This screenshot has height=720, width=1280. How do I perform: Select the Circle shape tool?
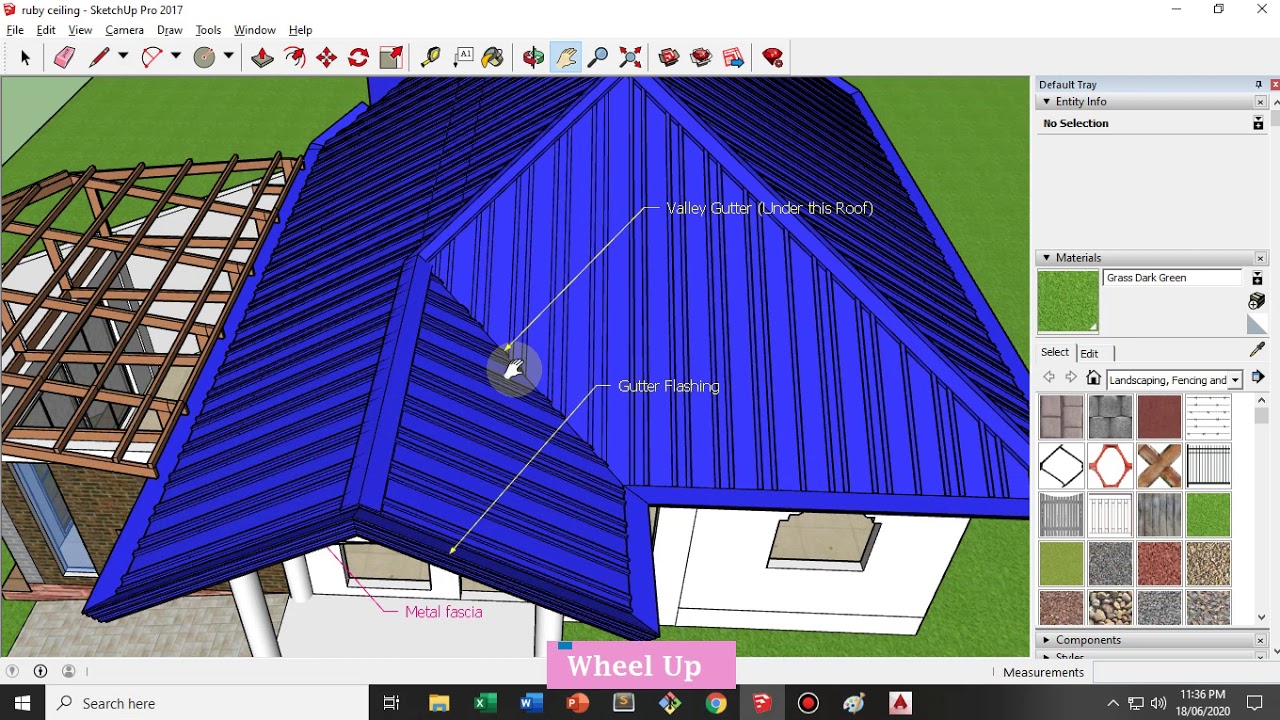coord(204,58)
